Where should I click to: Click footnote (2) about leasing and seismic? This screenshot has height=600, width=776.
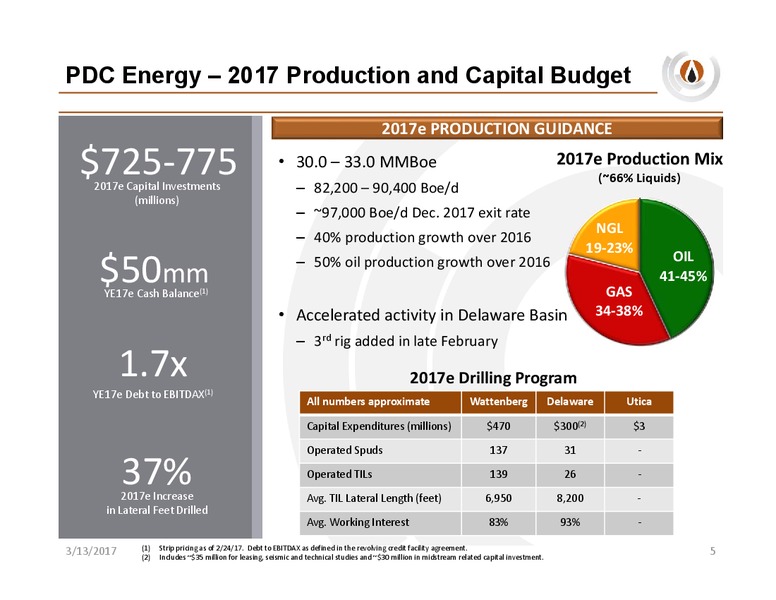click(342, 557)
